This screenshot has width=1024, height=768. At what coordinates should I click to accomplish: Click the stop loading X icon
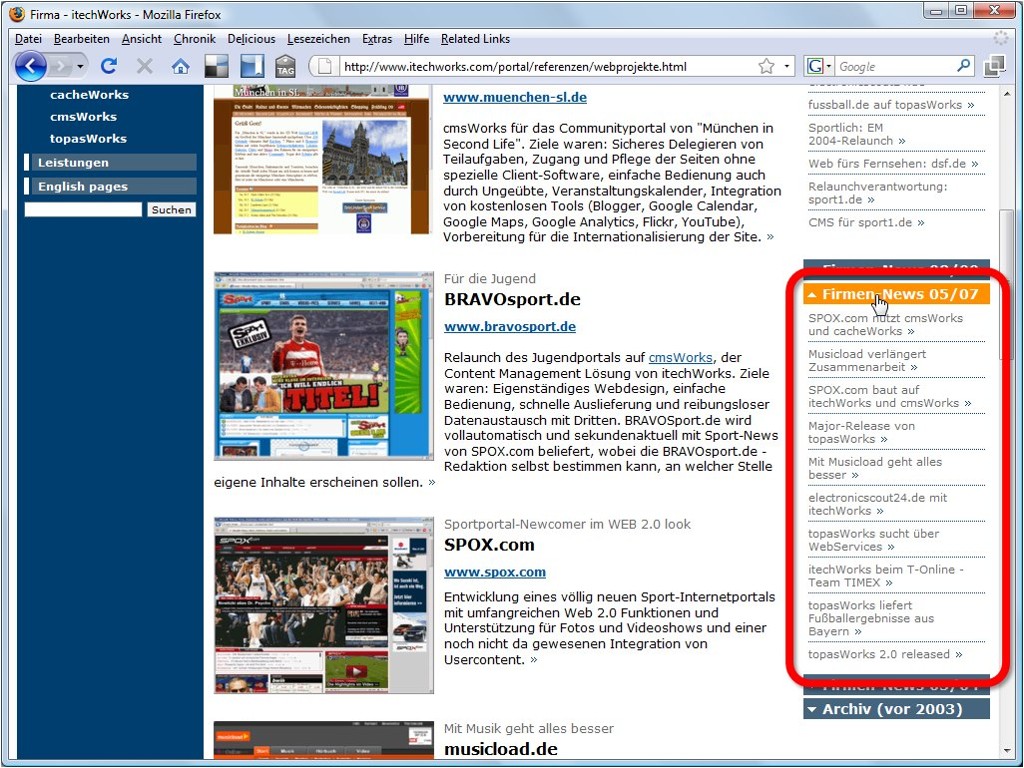click(x=144, y=66)
